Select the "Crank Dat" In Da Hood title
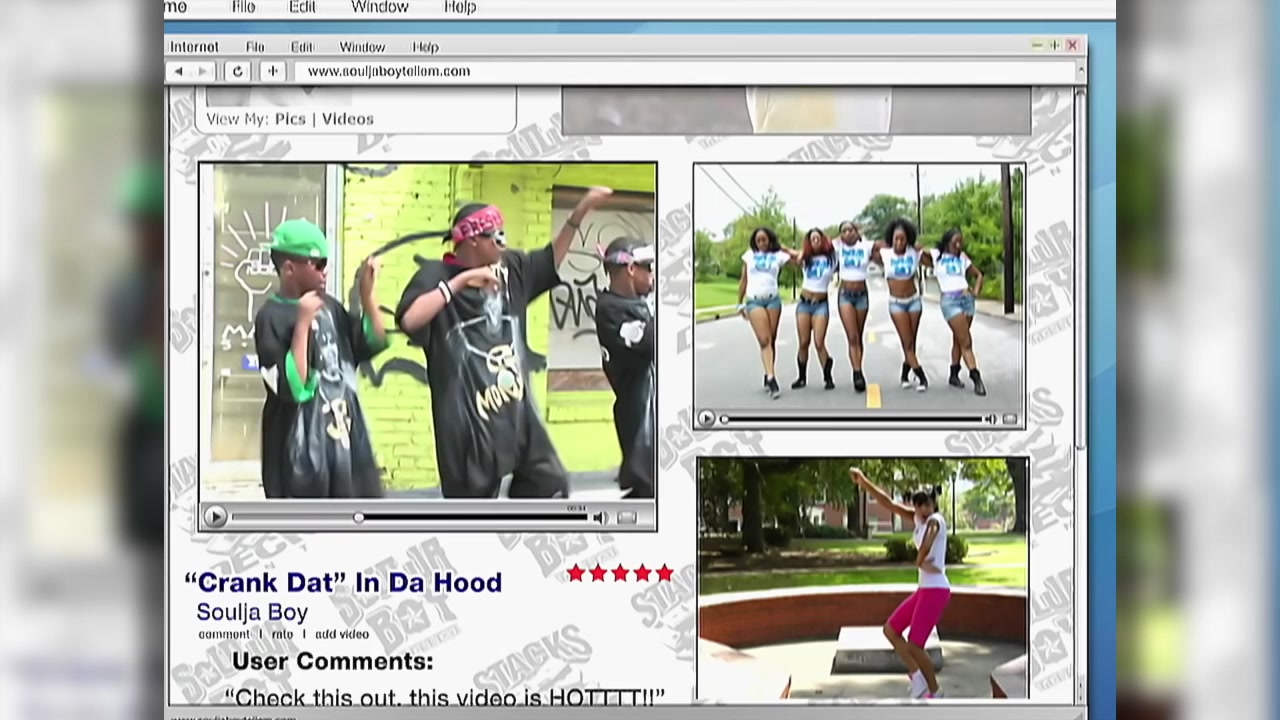 click(x=343, y=582)
